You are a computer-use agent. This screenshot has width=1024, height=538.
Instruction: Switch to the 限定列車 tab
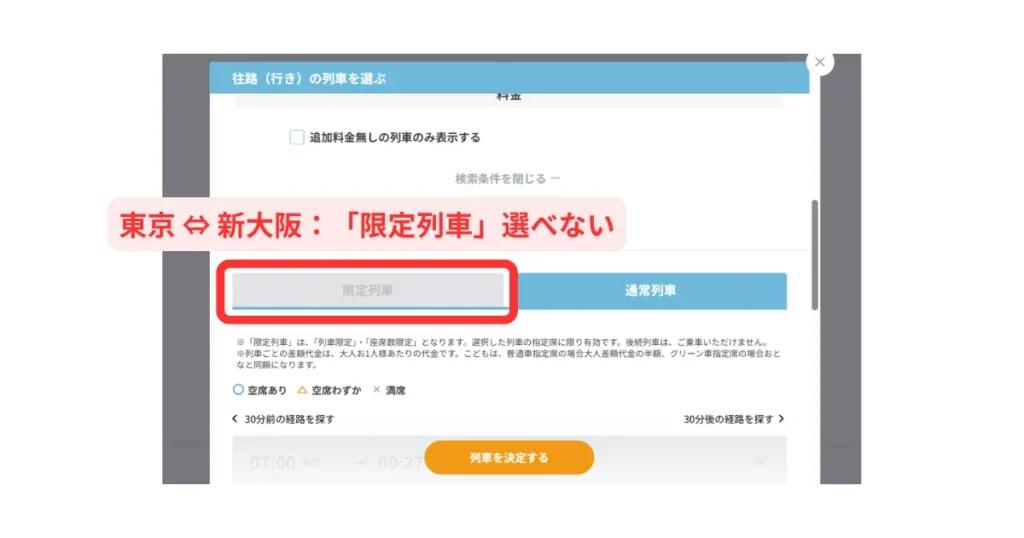pyautogui.click(x=368, y=291)
